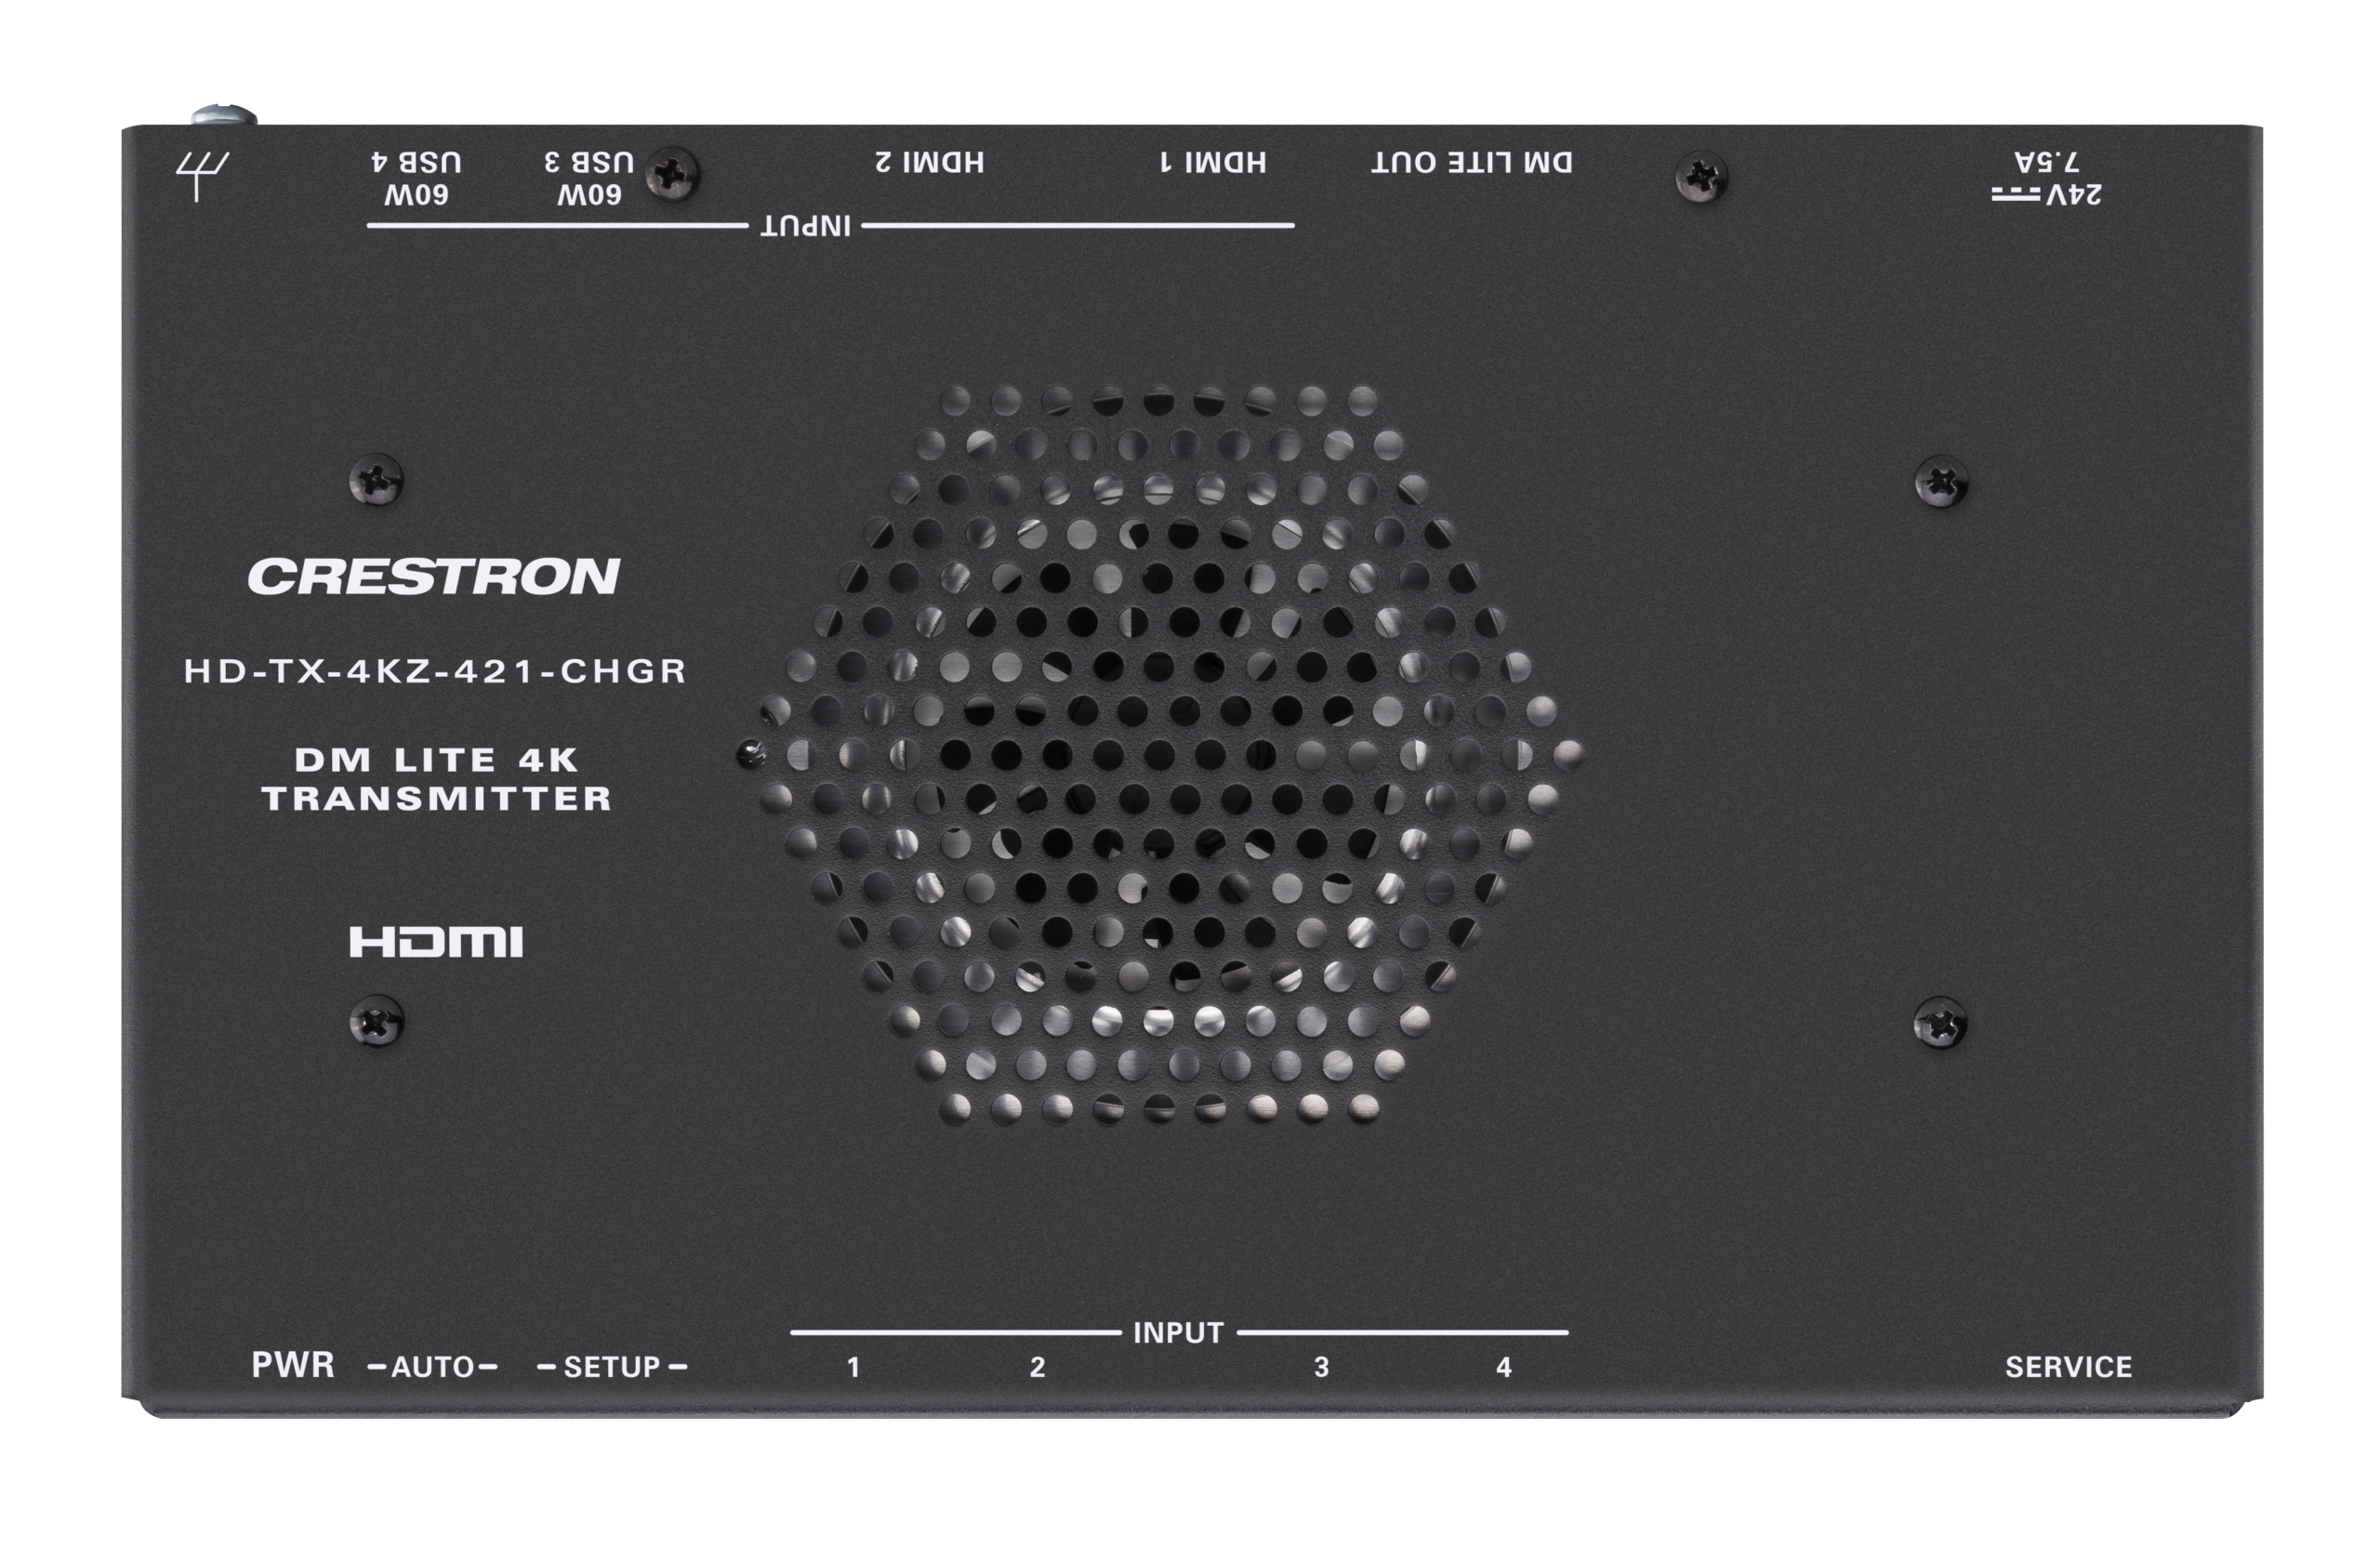Click the upper screw on the right side
This screenshot has height=1549, width=2380.
point(1941,483)
